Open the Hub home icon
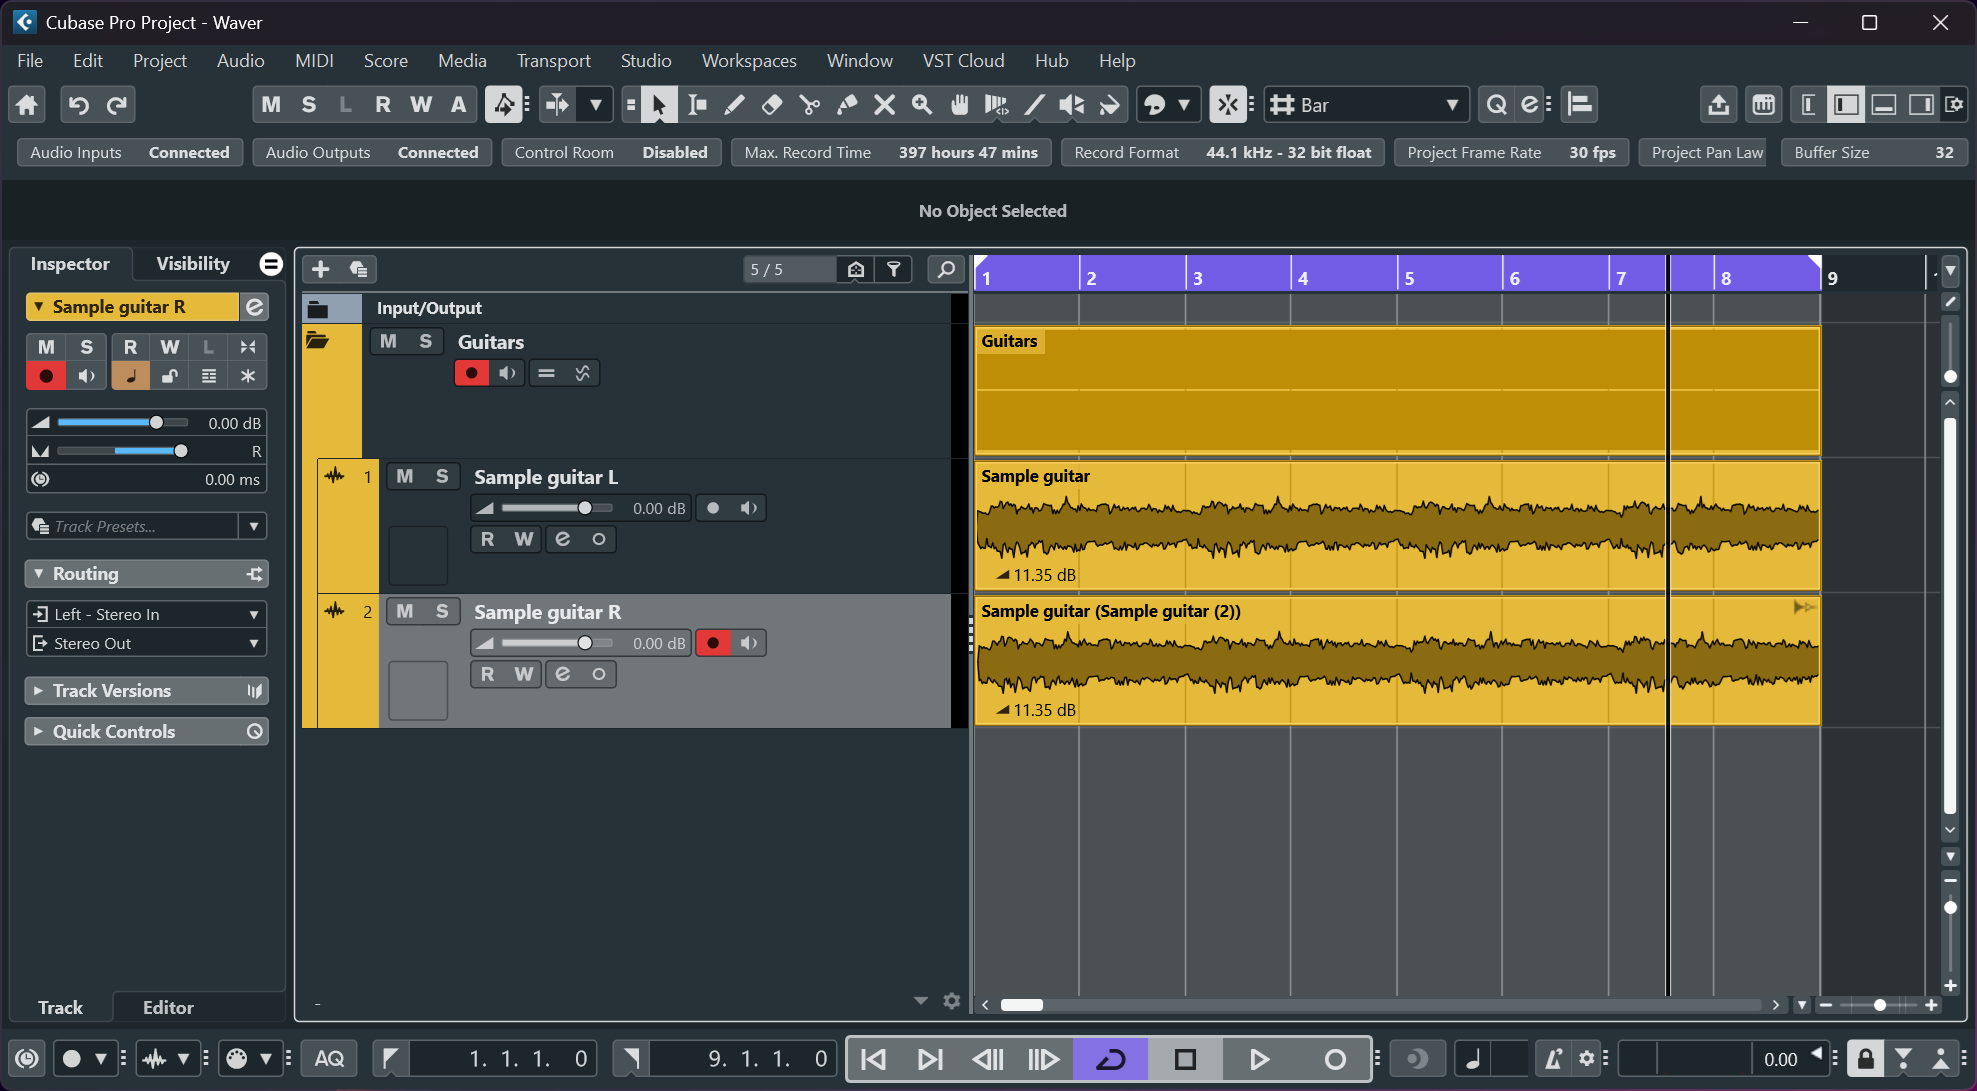 pyautogui.click(x=27, y=105)
